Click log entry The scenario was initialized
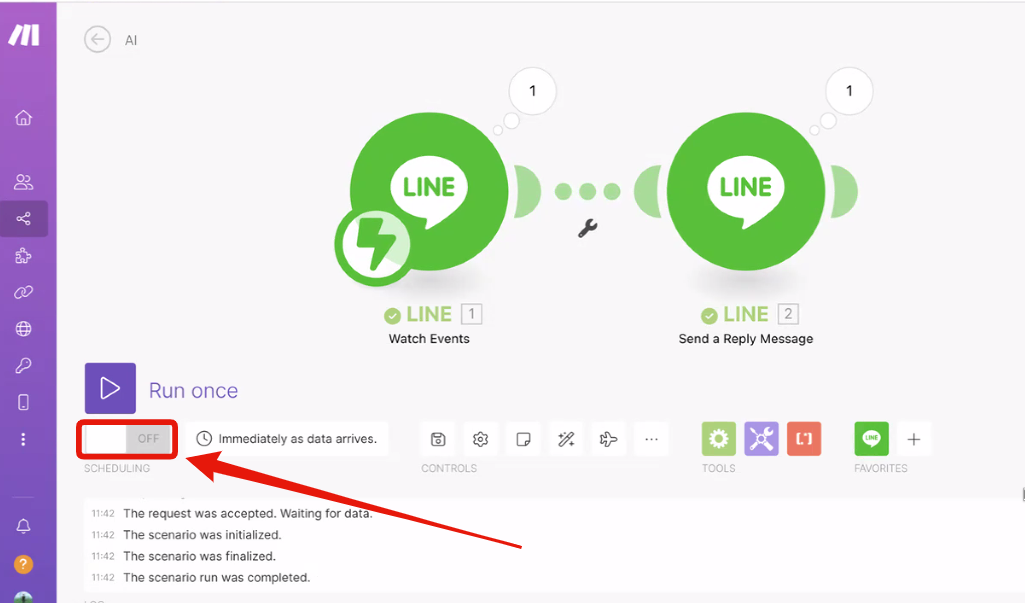The image size is (1025, 603). (x=202, y=535)
